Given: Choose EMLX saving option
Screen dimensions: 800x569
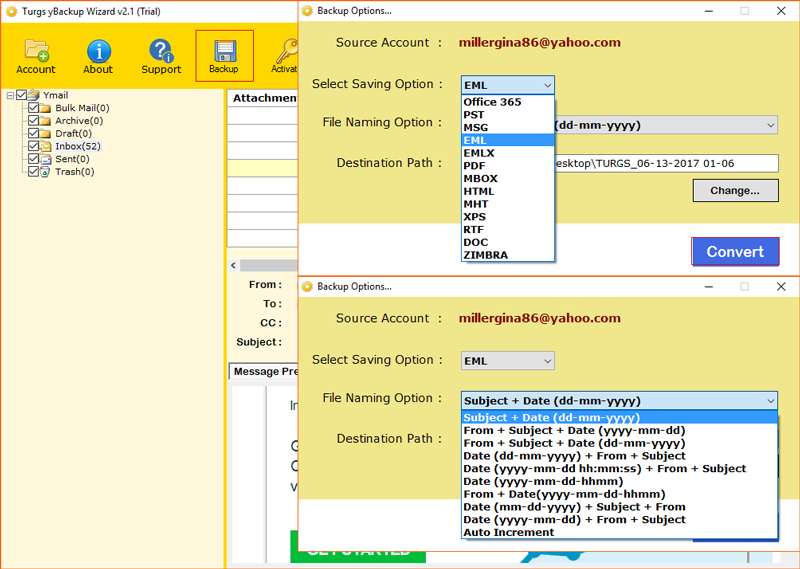Looking at the screenshot, I should [508, 153].
